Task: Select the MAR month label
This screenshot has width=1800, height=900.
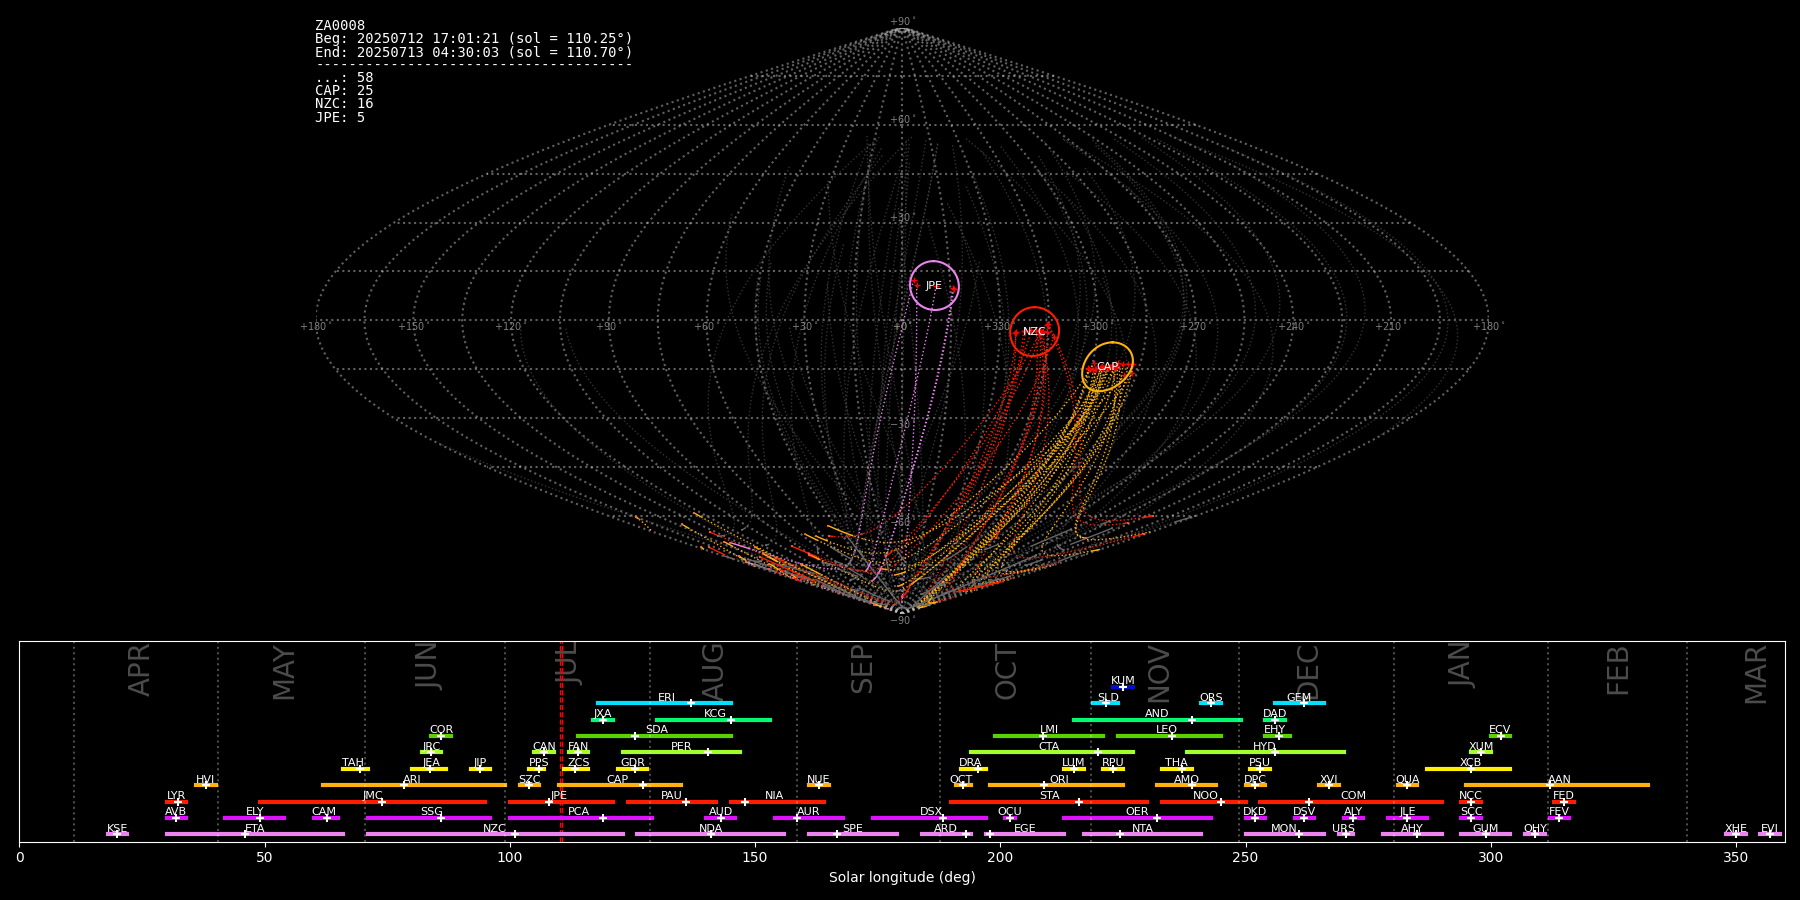Action: [1756, 674]
